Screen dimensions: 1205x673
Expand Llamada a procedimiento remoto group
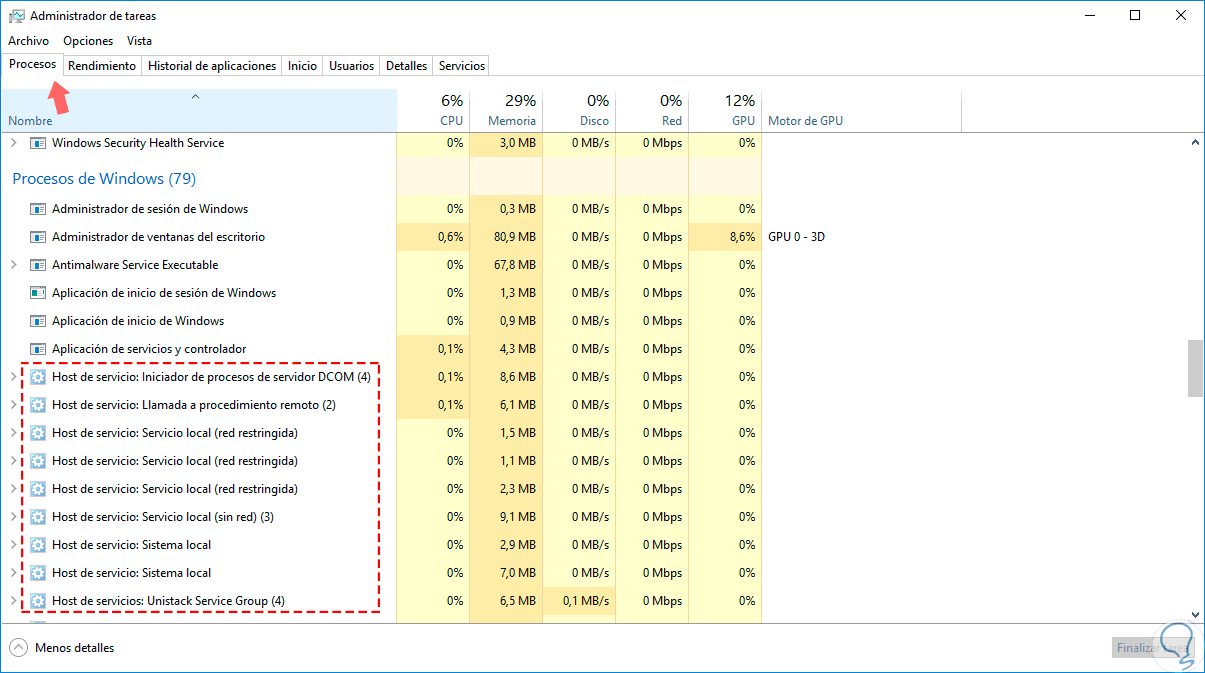point(14,405)
